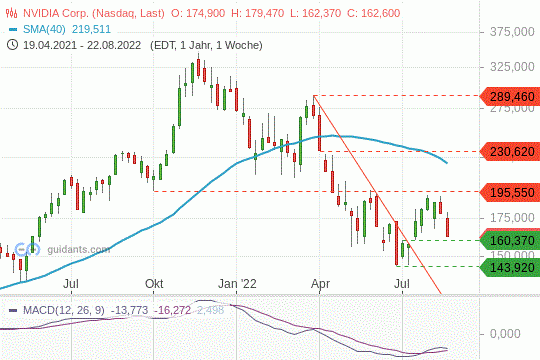Screen dimensions: 540x360
Task: Click the 175,000 price axis label
Action: tap(512, 218)
